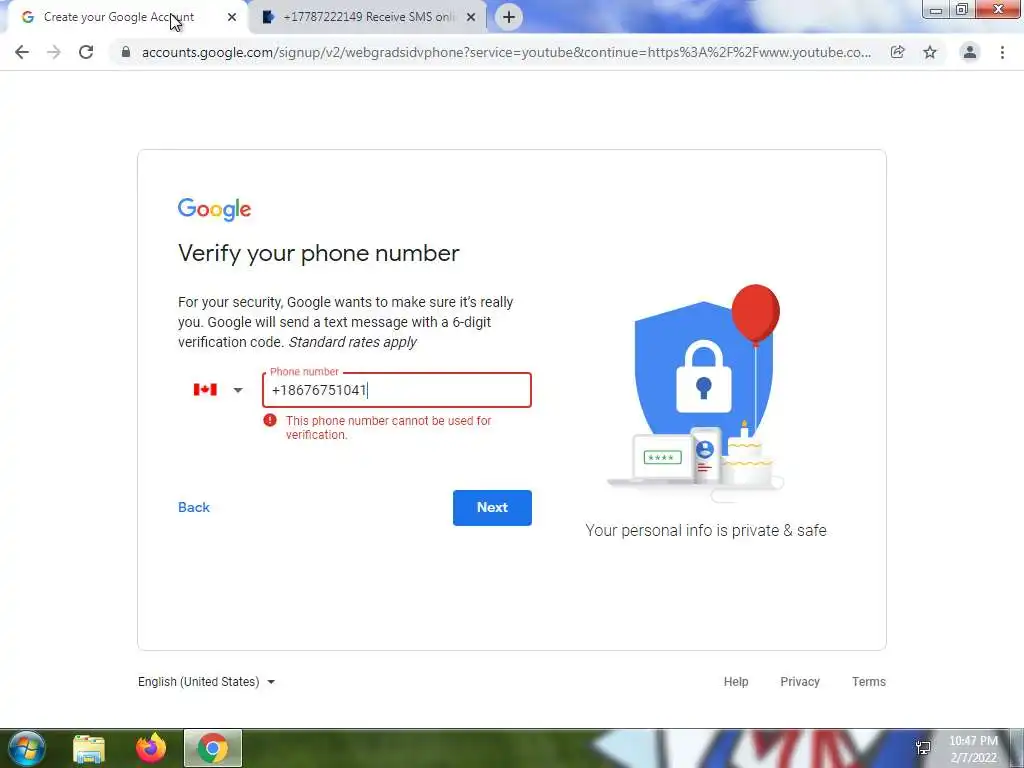Open Chrome three-dot menu
Screen dimensions: 1024x768
[x=1002, y=52]
